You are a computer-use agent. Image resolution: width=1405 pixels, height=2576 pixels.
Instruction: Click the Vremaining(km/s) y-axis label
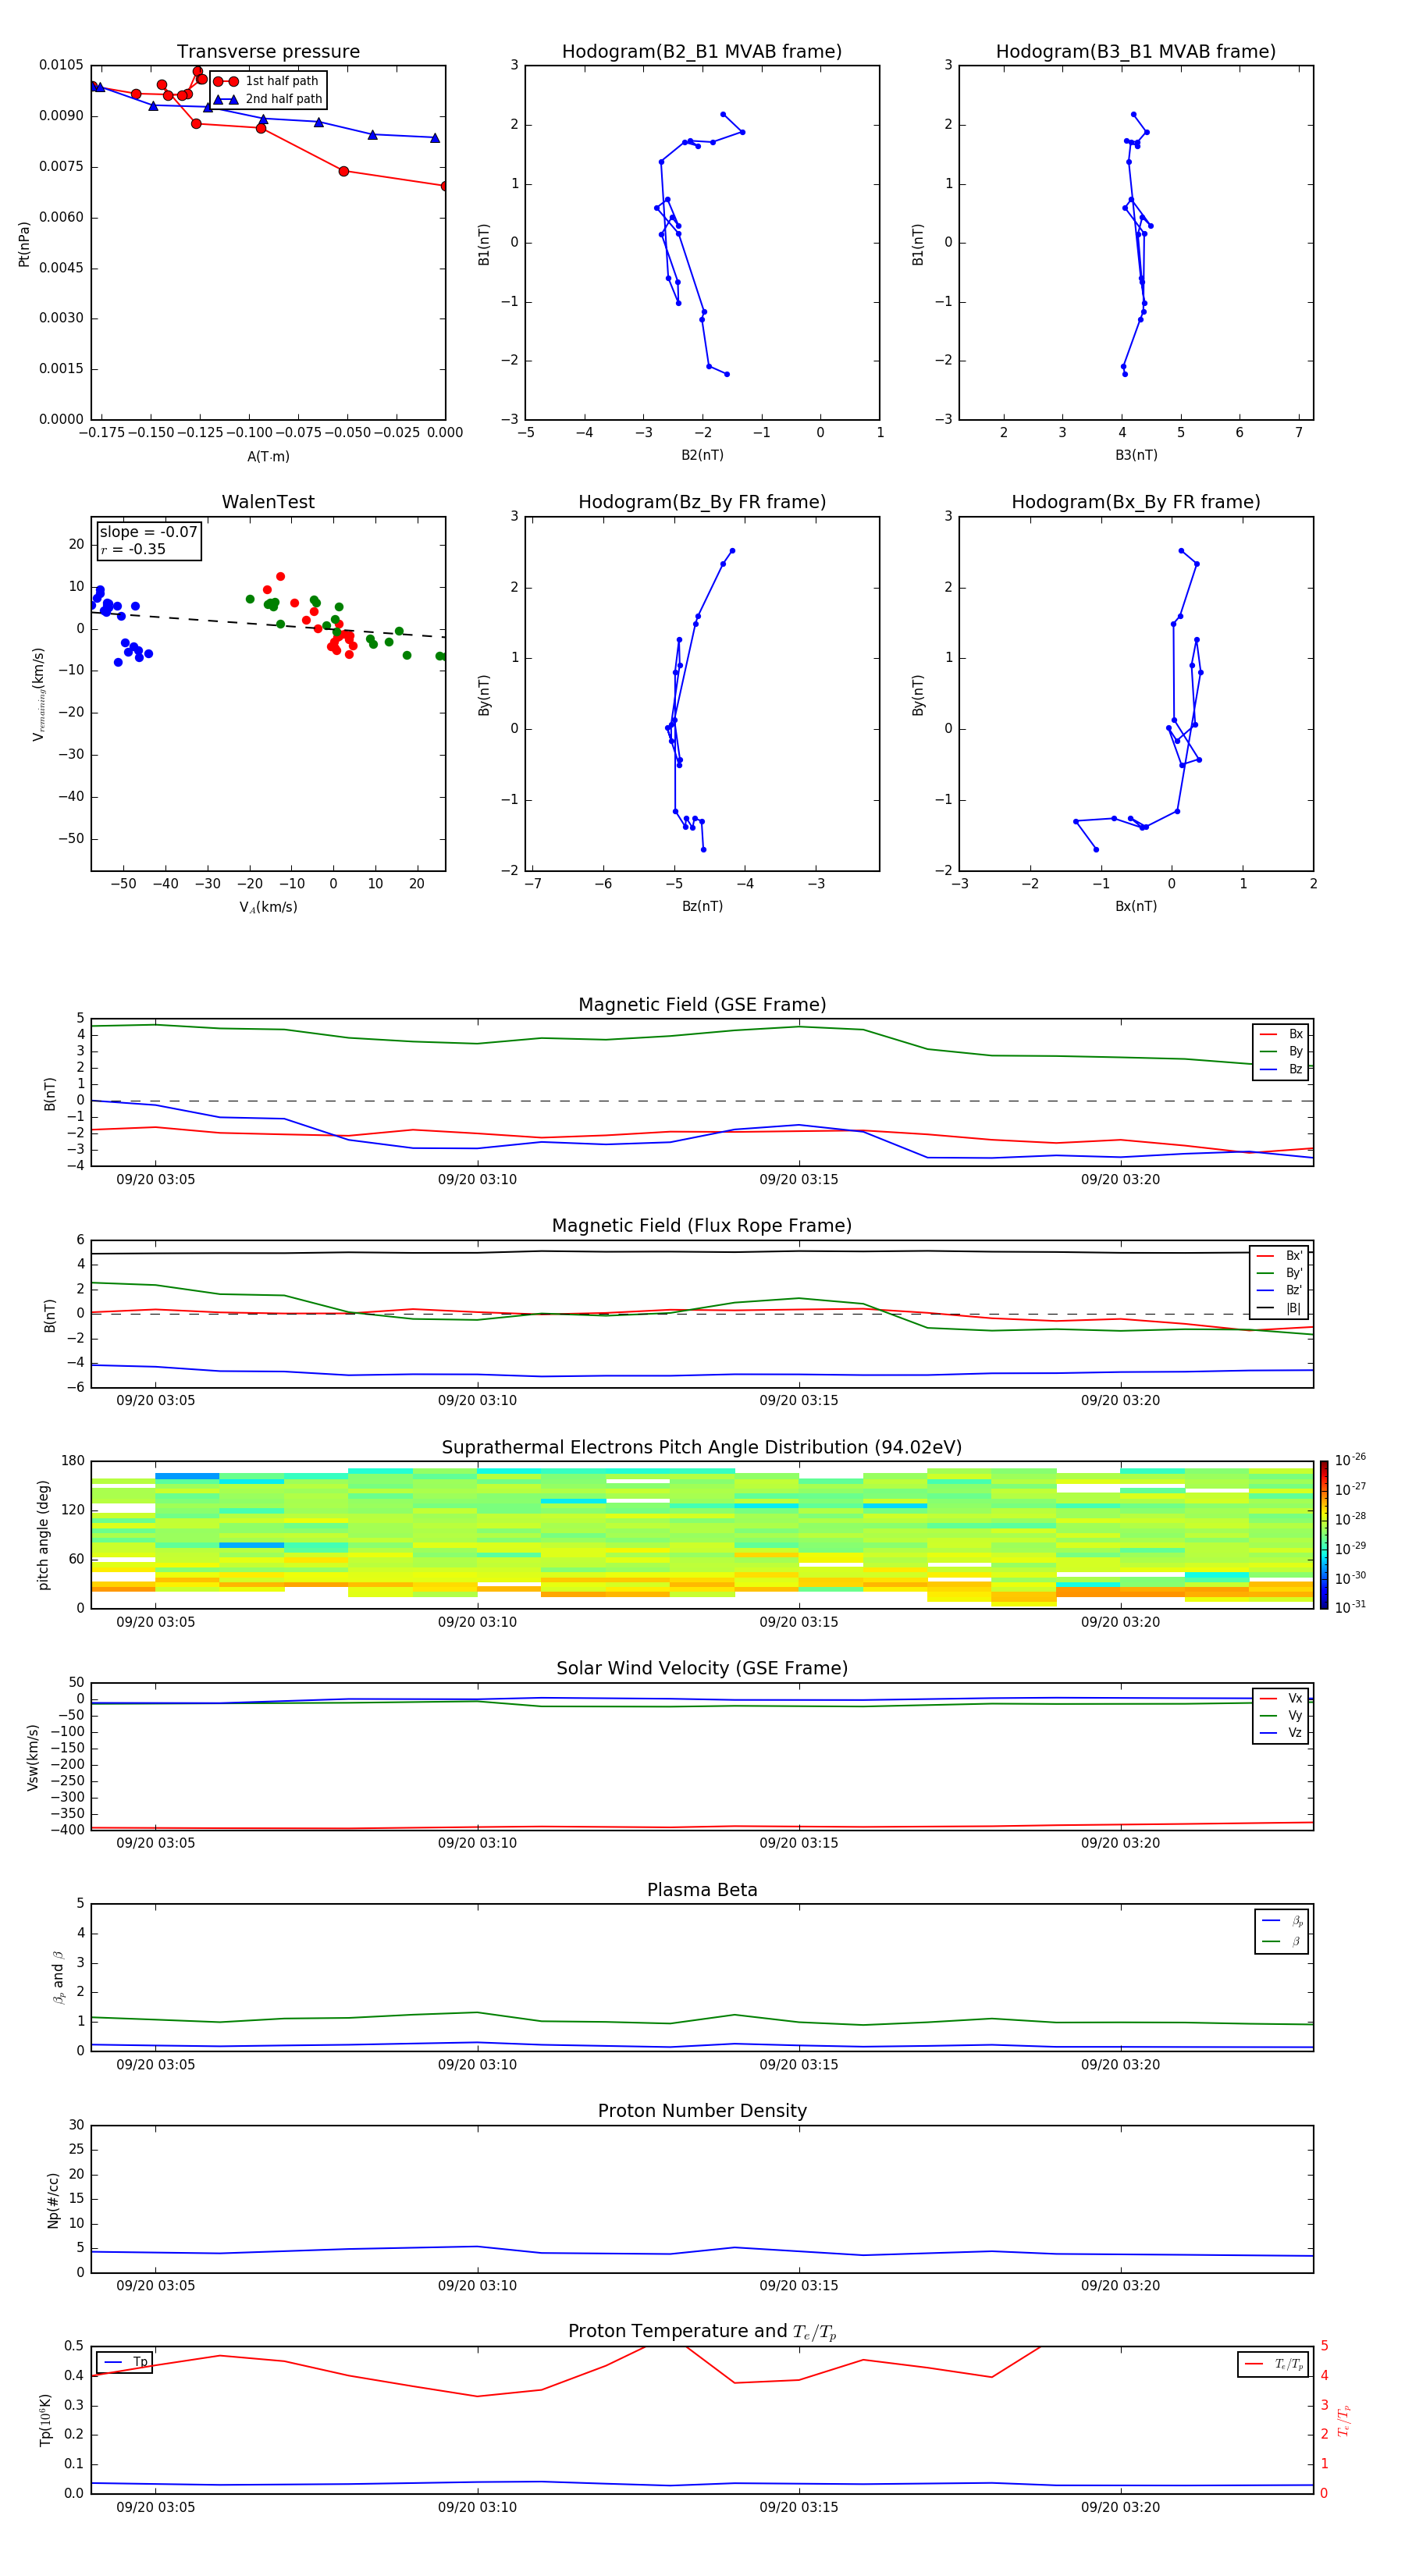pos(39,694)
